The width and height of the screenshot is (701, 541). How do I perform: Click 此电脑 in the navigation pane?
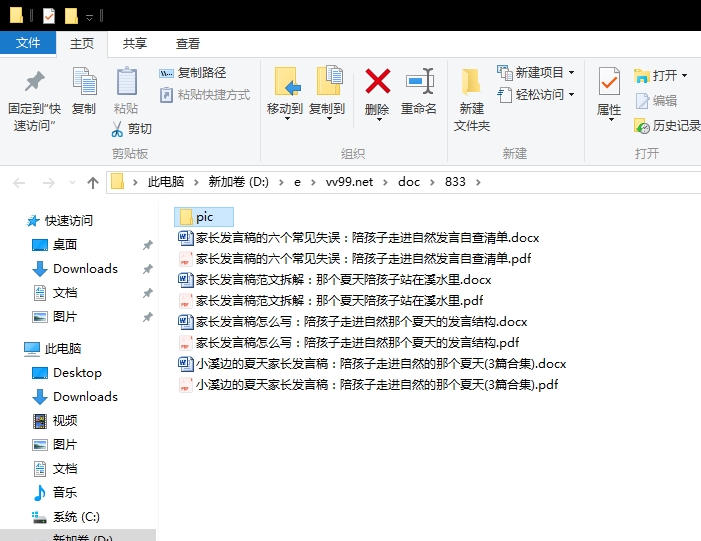pyautogui.click(x=52, y=349)
